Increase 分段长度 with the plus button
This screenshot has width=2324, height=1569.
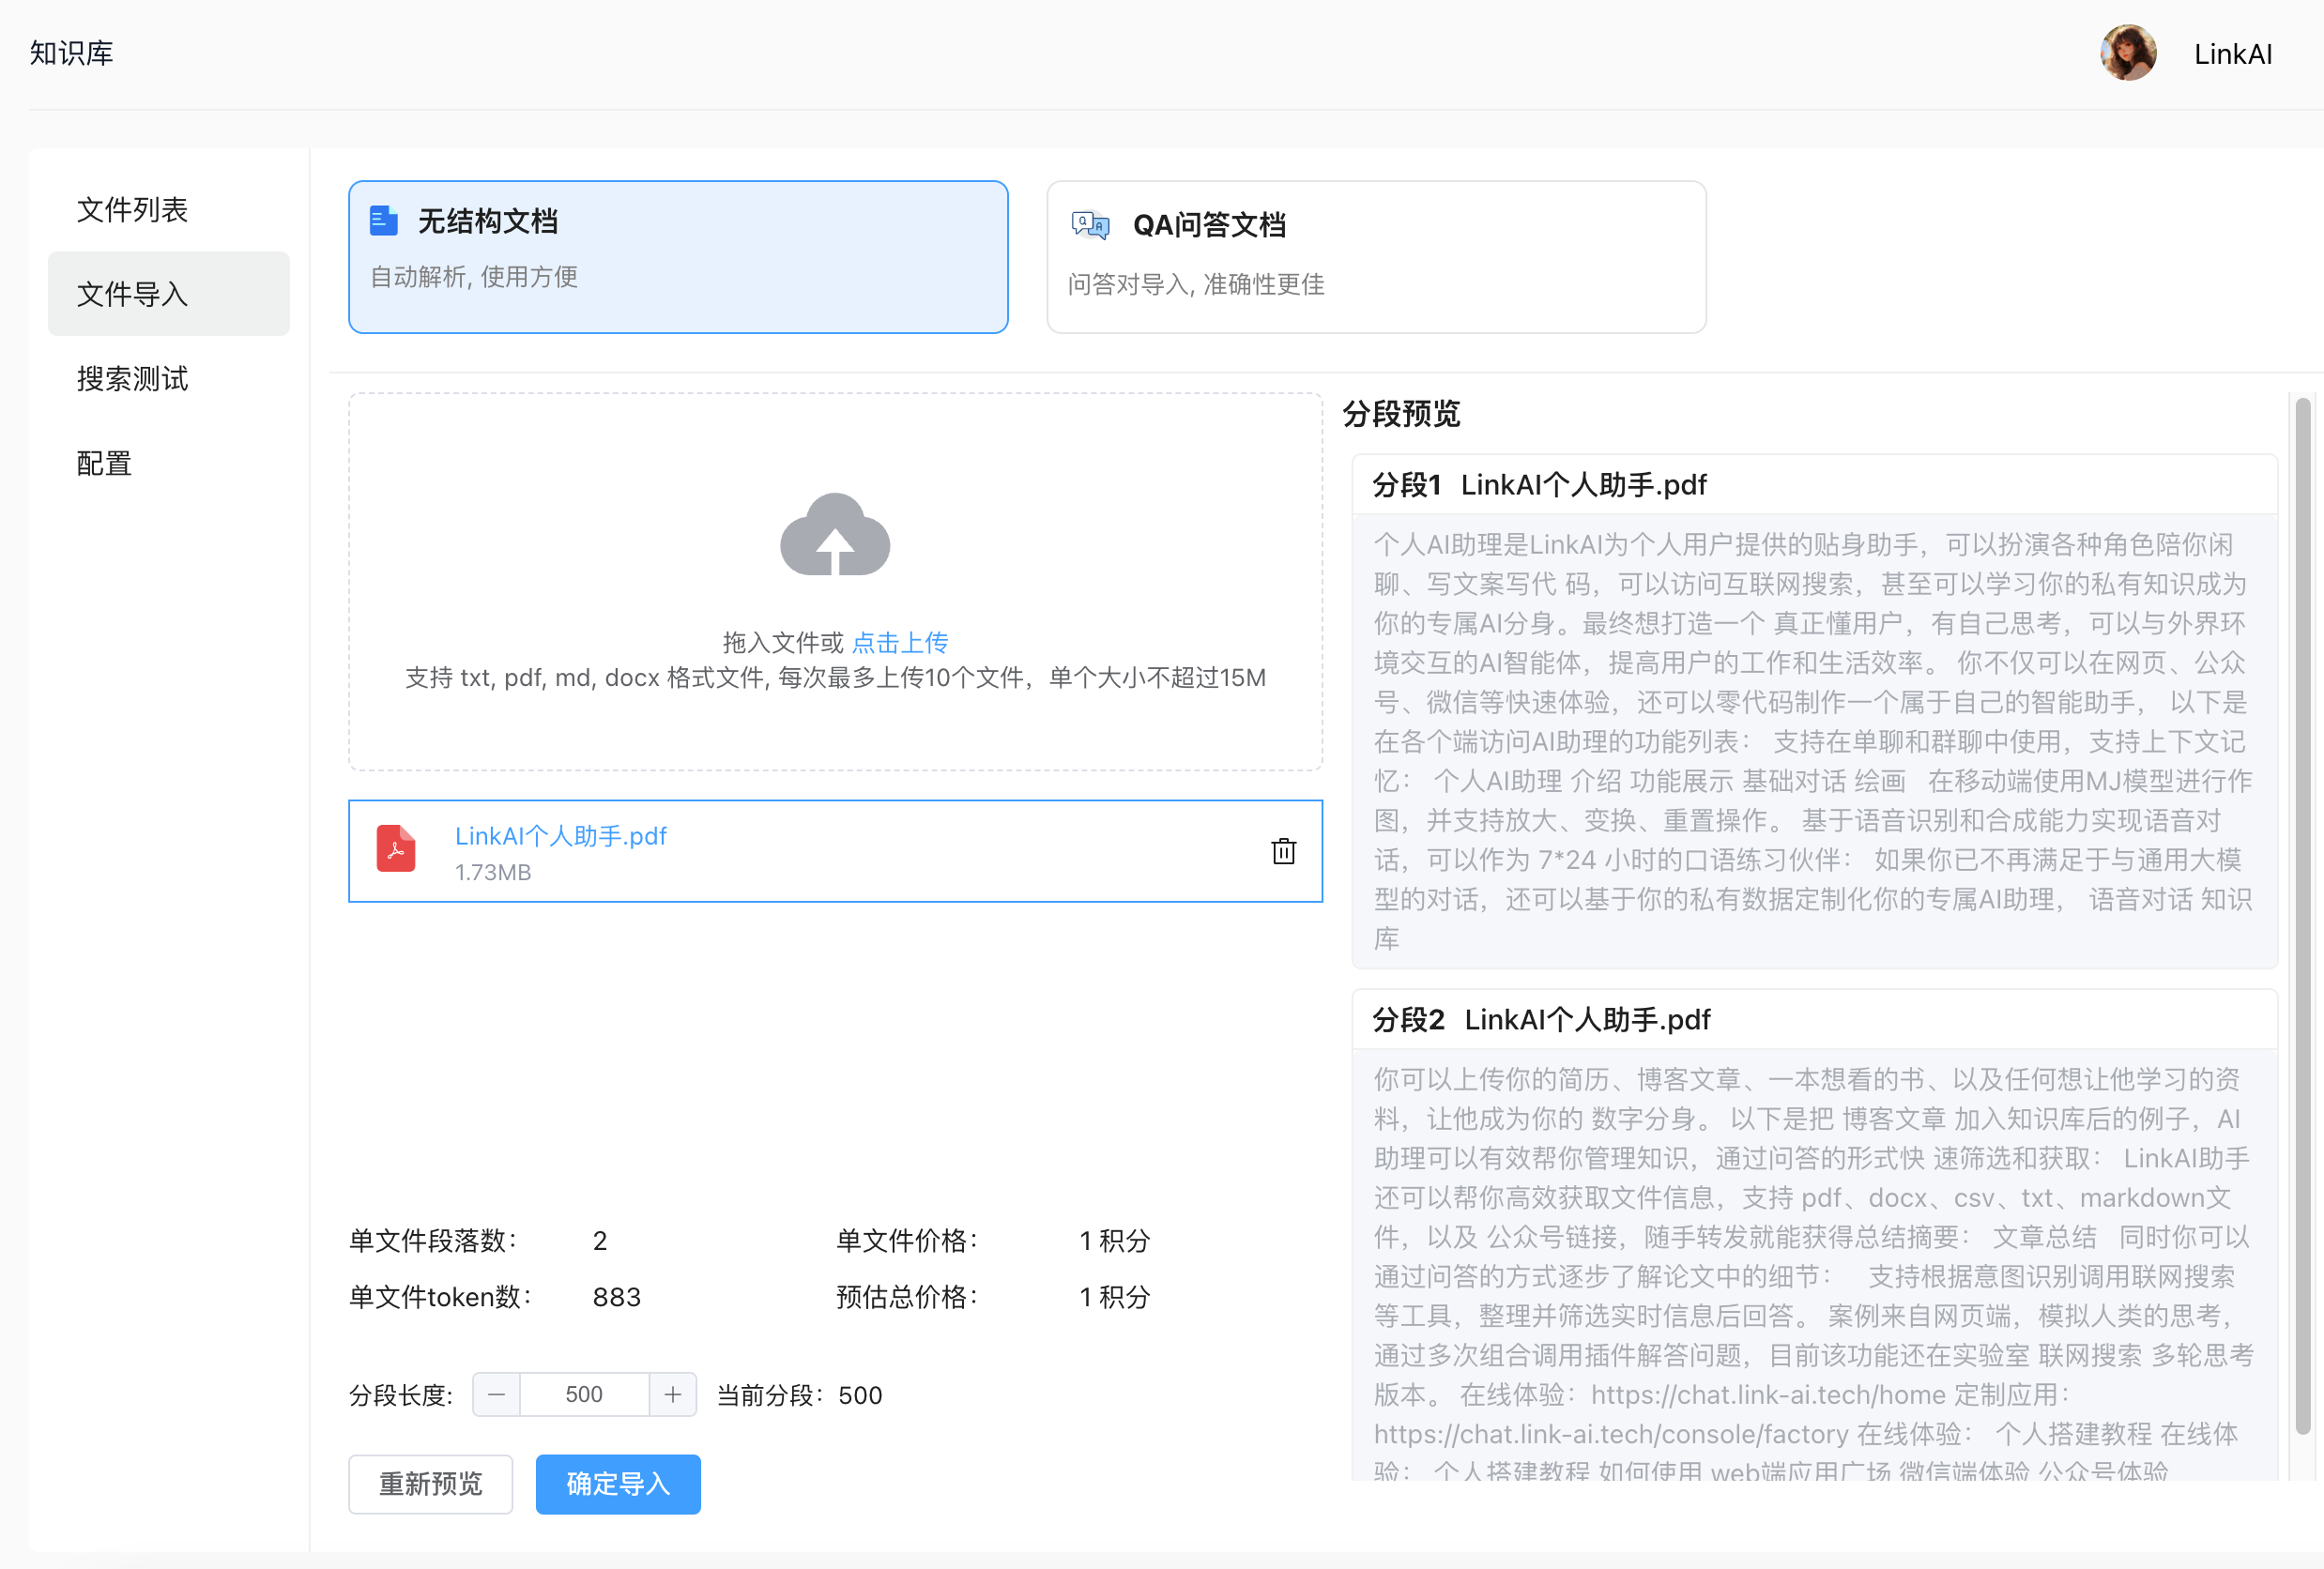(x=673, y=1394)
